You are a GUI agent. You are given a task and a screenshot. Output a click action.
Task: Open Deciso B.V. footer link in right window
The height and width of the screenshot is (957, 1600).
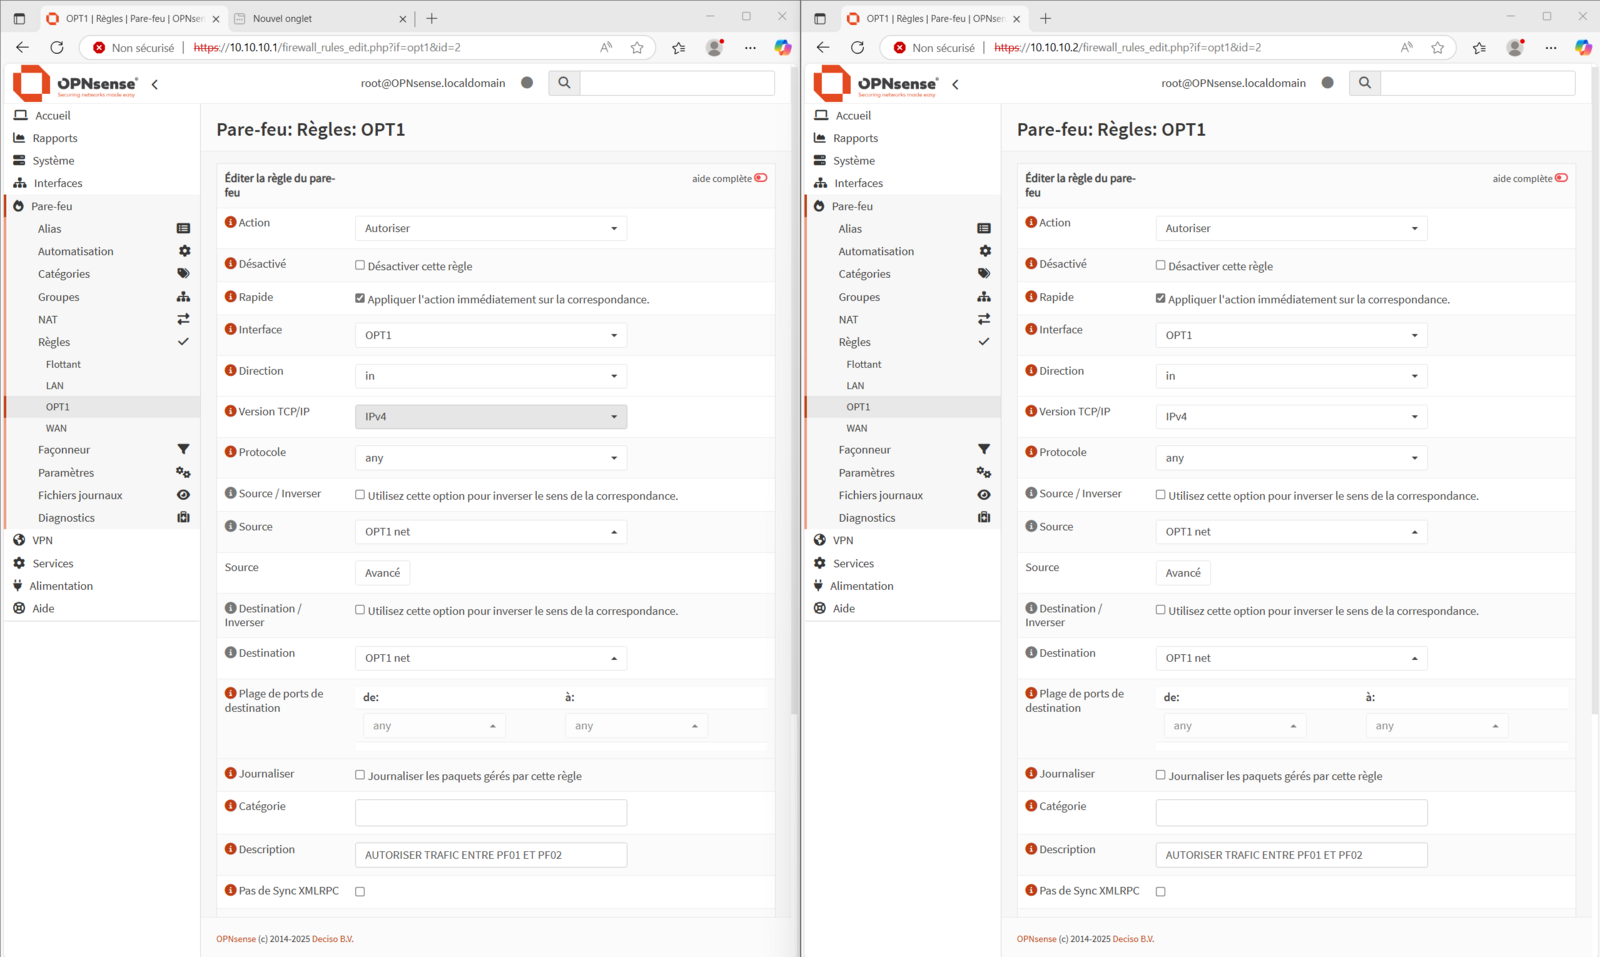1132,939
